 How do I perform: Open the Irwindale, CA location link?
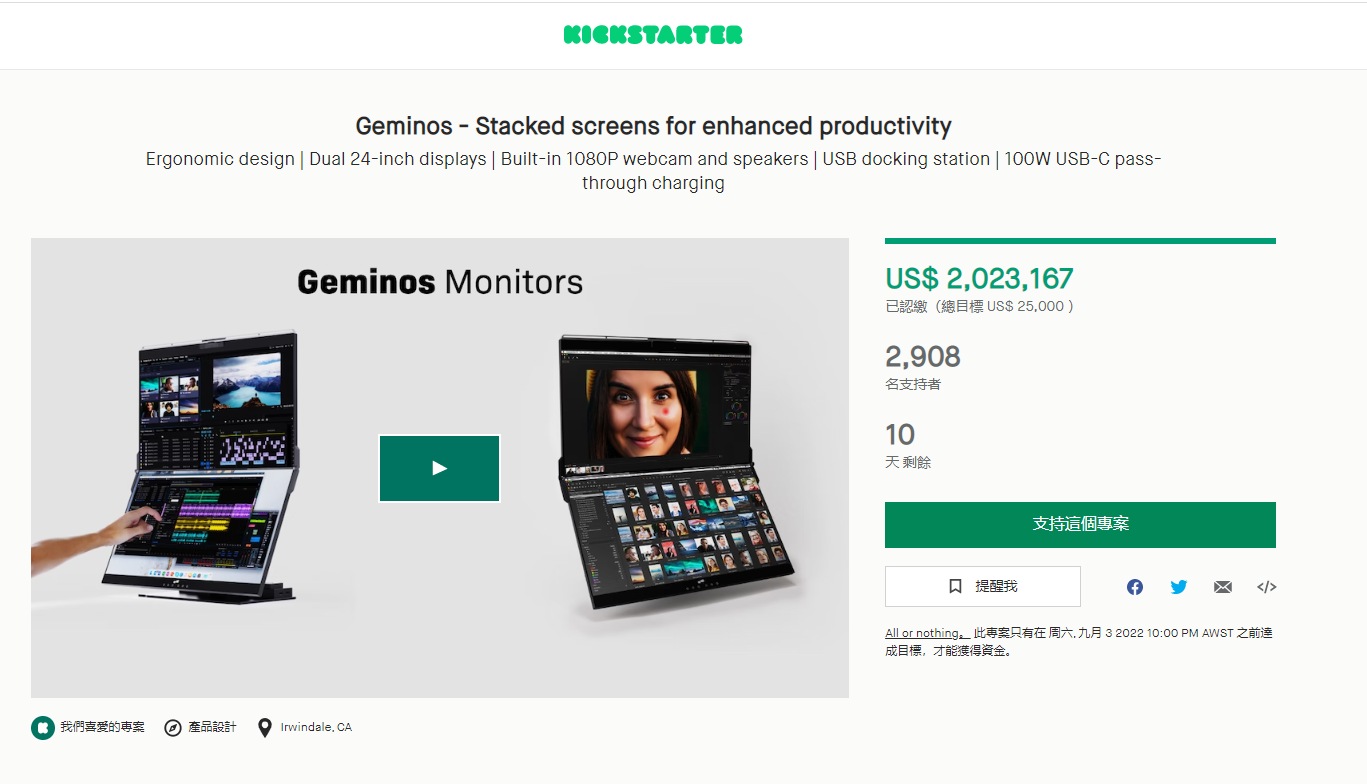point(316,727)
